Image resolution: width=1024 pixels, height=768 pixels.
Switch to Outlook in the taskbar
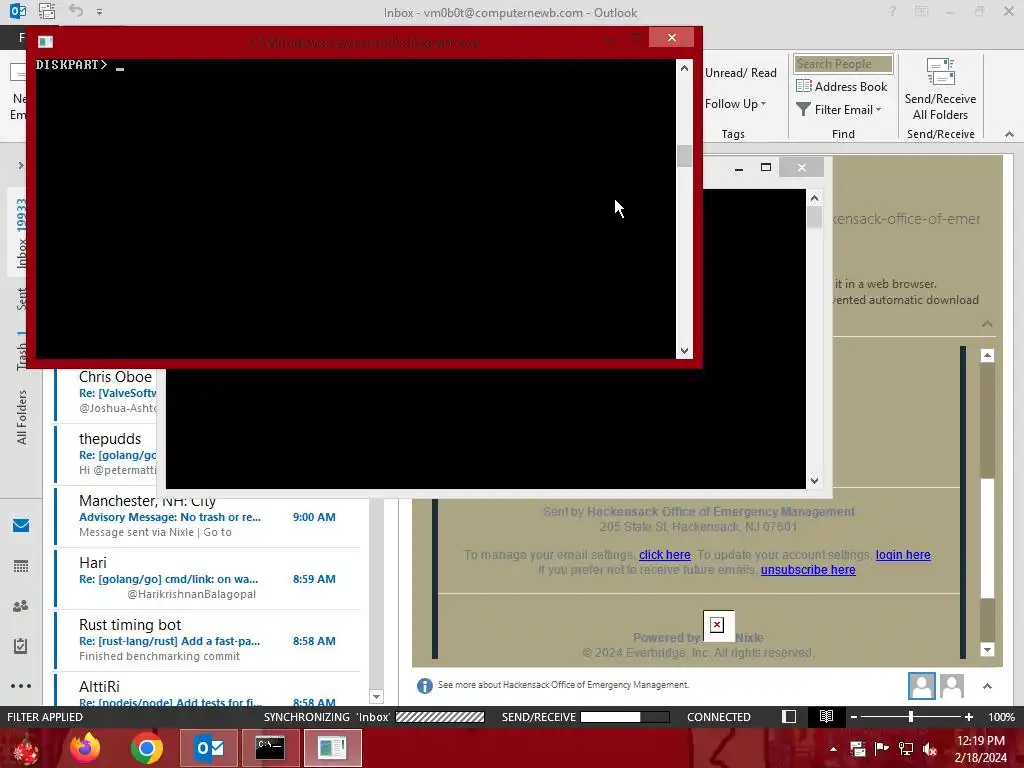pos(208,748)
